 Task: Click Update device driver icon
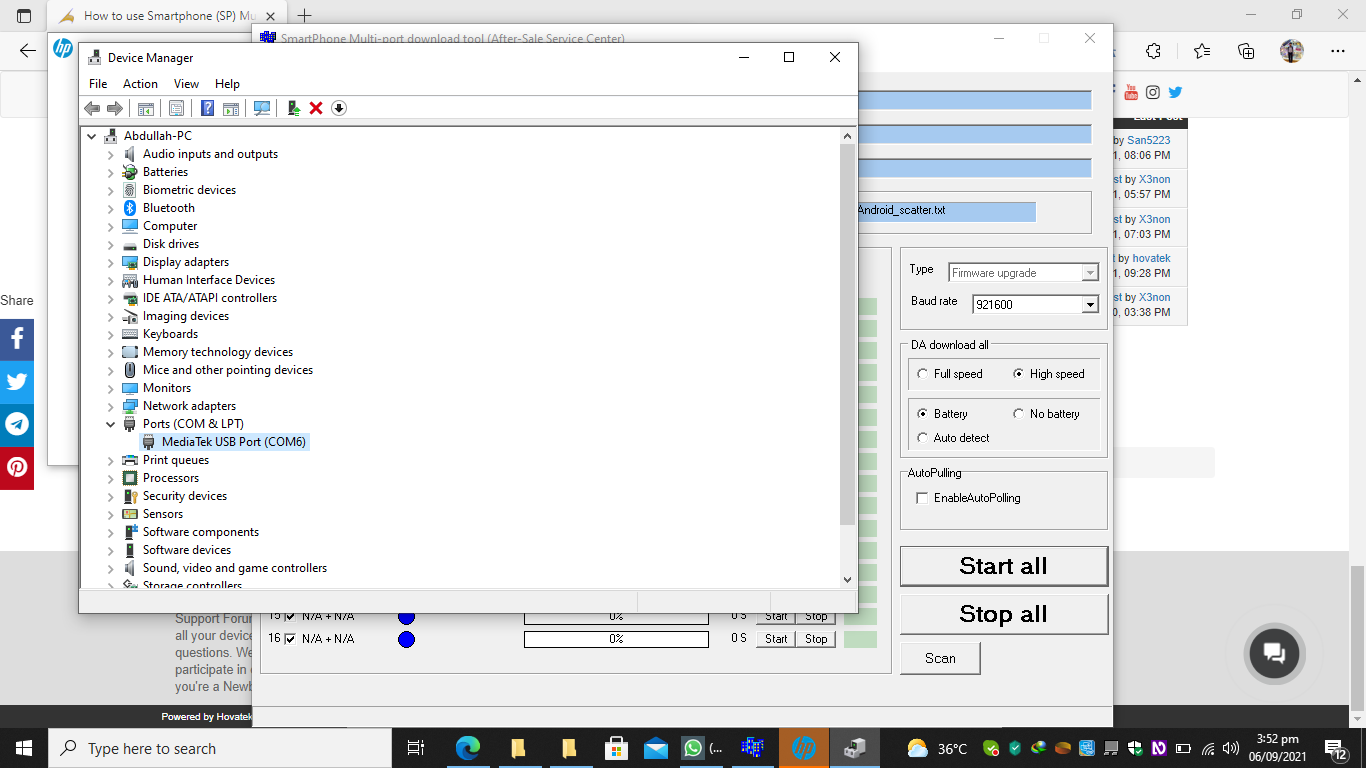(x=293, y=108)
